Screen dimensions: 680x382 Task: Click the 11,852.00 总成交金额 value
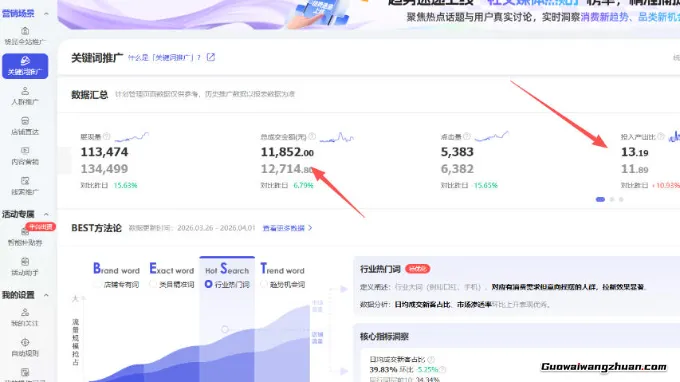click(287, 152)
